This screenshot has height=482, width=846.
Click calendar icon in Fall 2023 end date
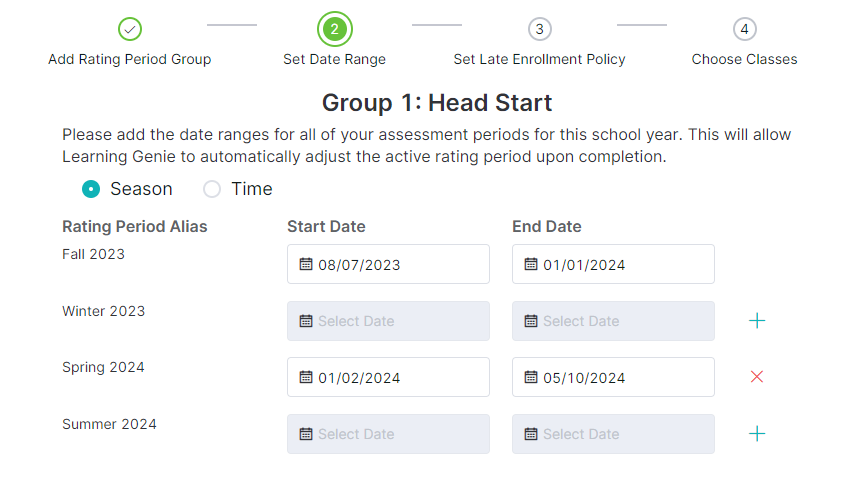(531, 264)
